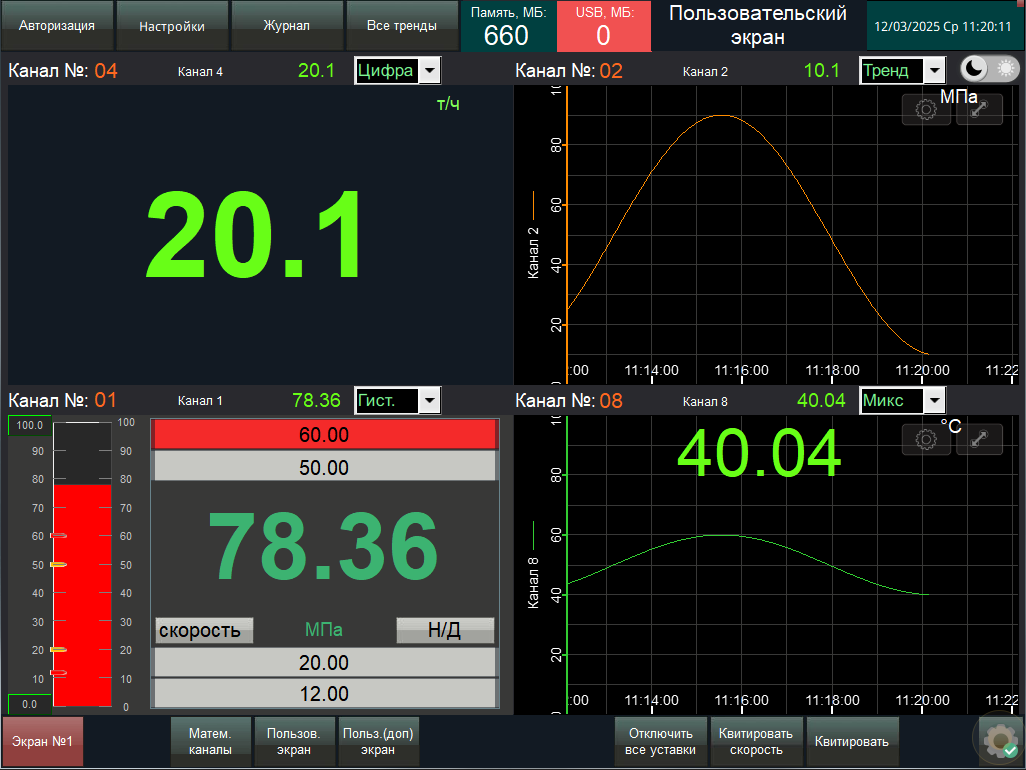Open chart settings gear for Канал 8

pos(926,439)
